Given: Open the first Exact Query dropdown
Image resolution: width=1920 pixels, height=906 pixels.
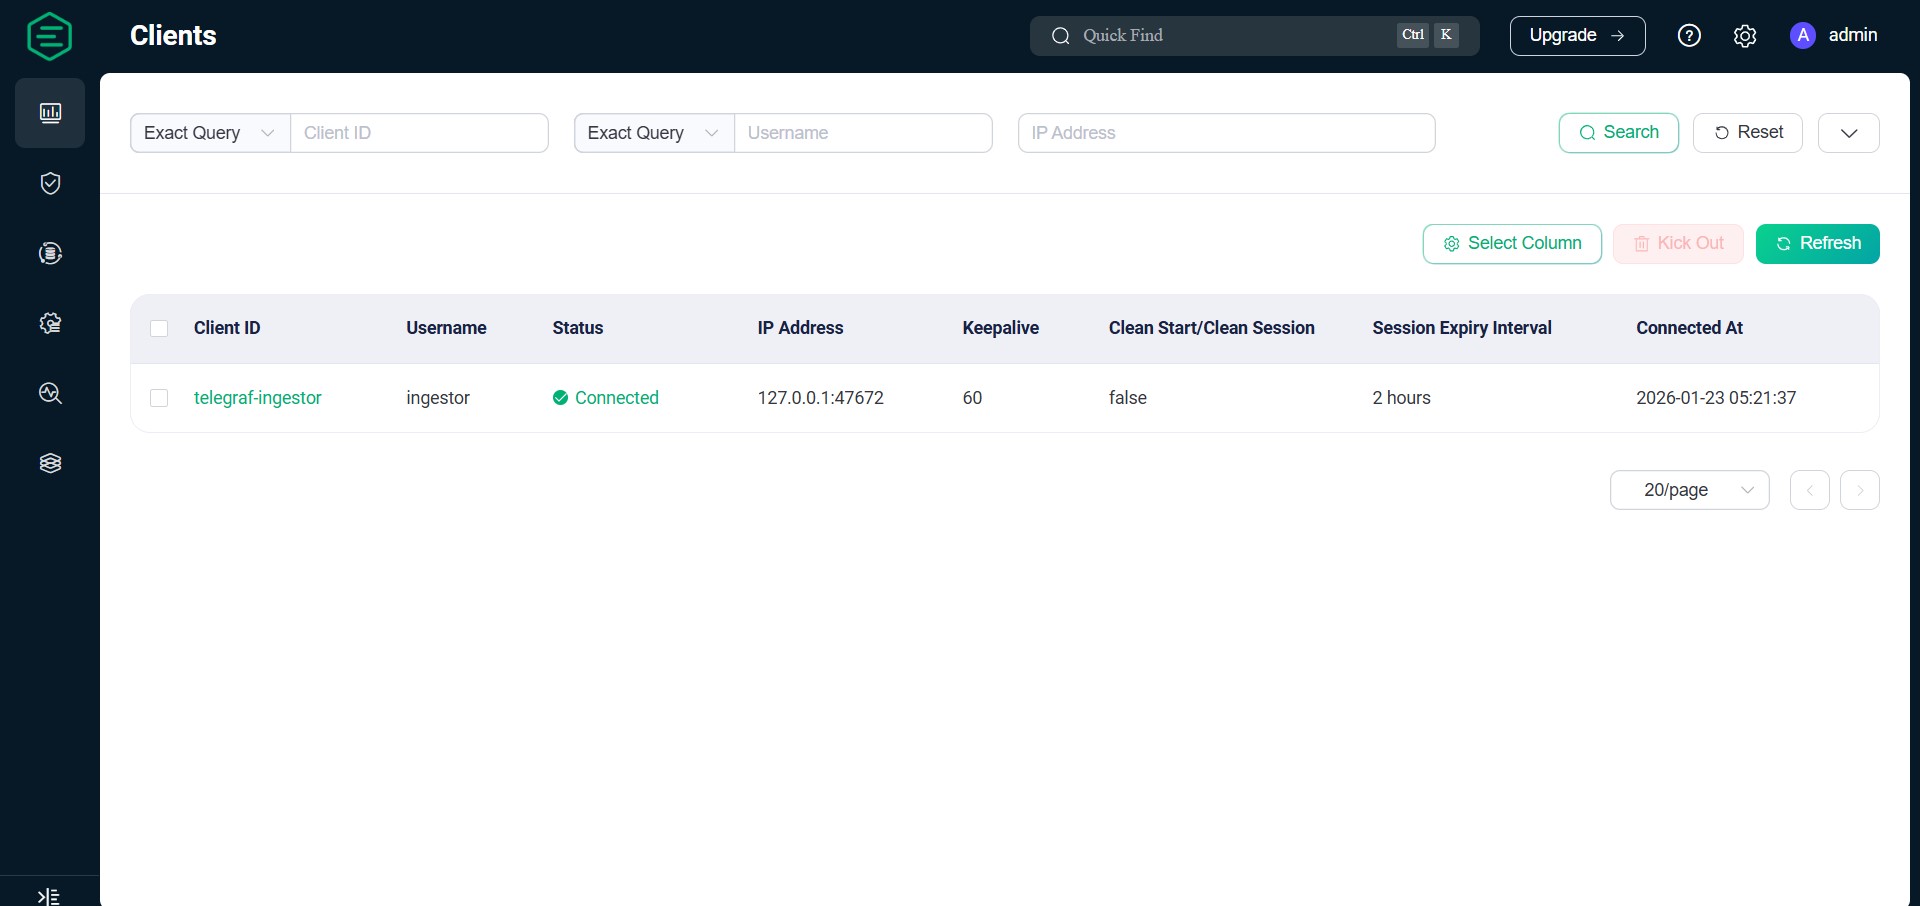Looking at the screenshot, I should (x=208, y=132).
